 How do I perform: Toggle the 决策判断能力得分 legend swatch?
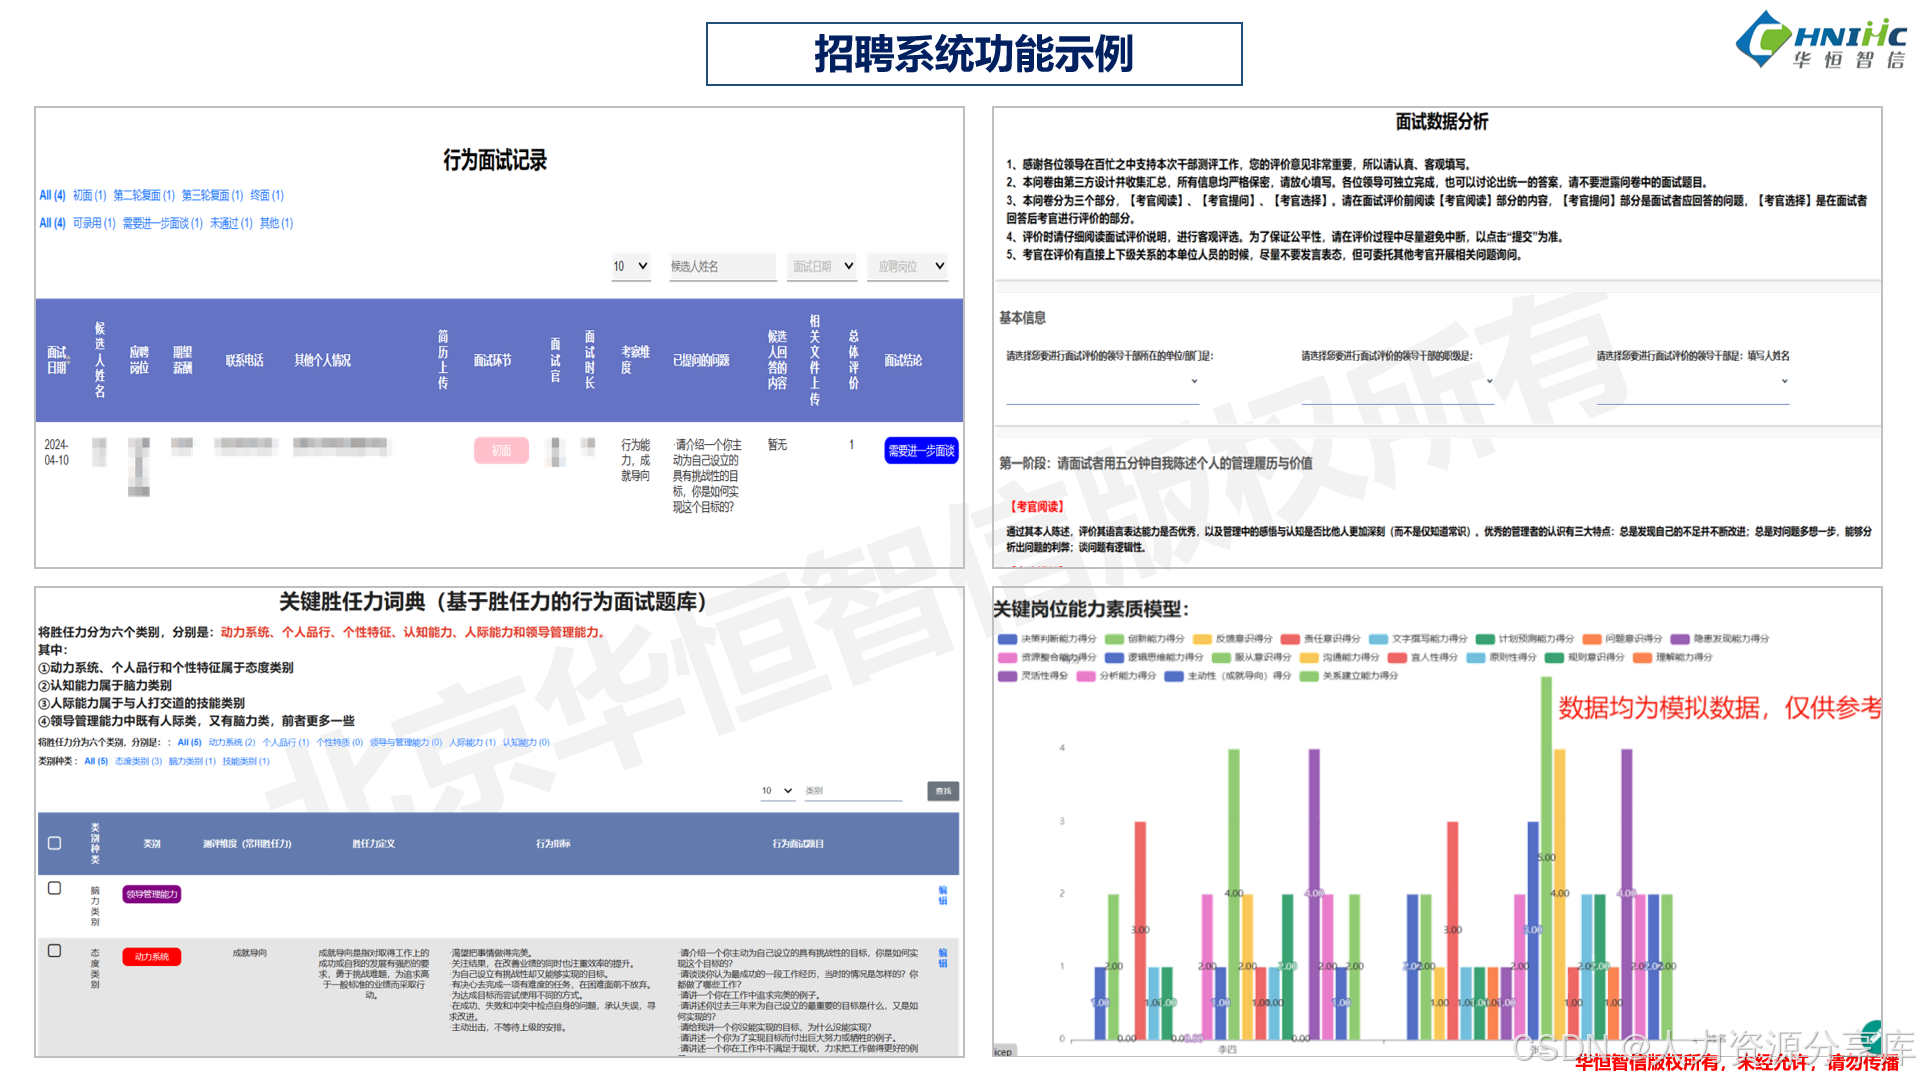[x=1007, y=639]
